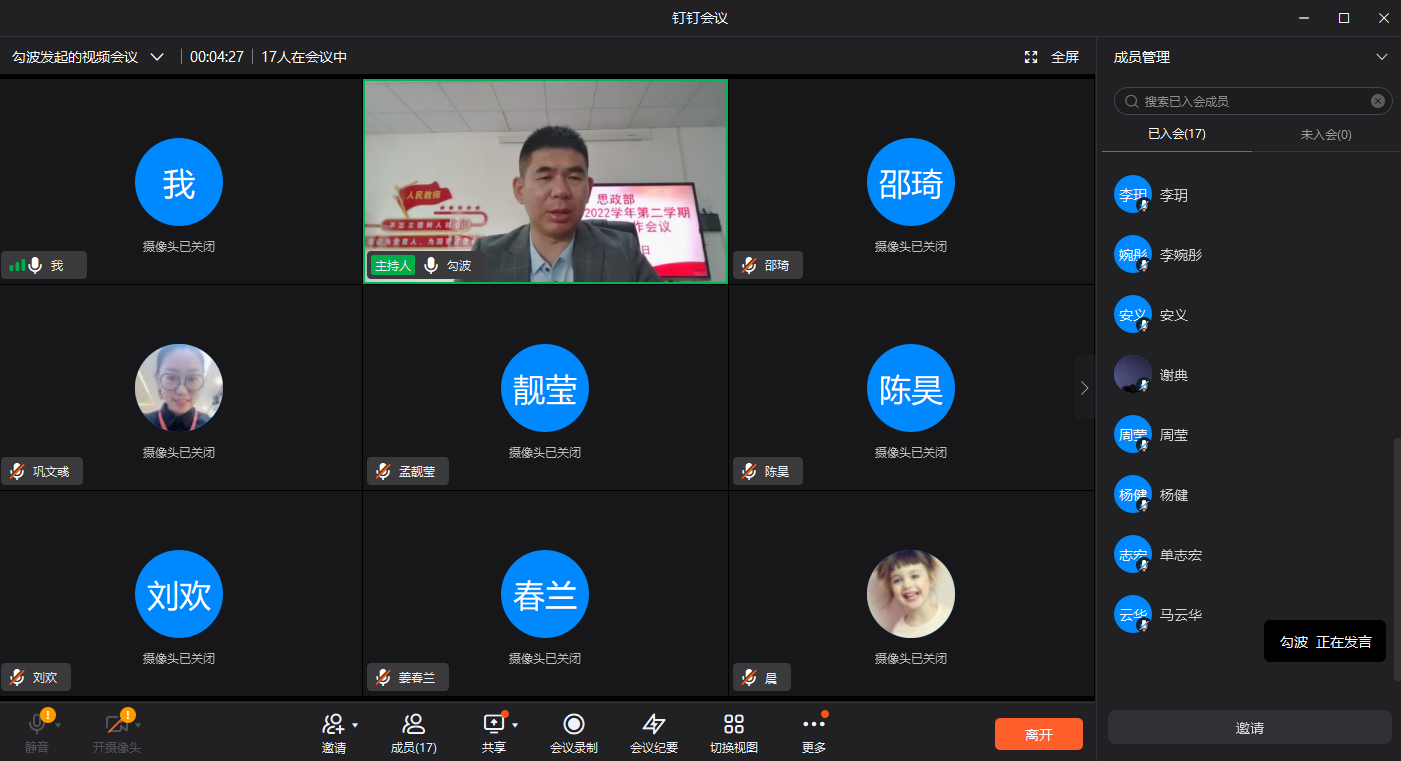Click the 共享 screen share icon
The height and width of the screenshot is (761, 1401).
tap(494, 725)
